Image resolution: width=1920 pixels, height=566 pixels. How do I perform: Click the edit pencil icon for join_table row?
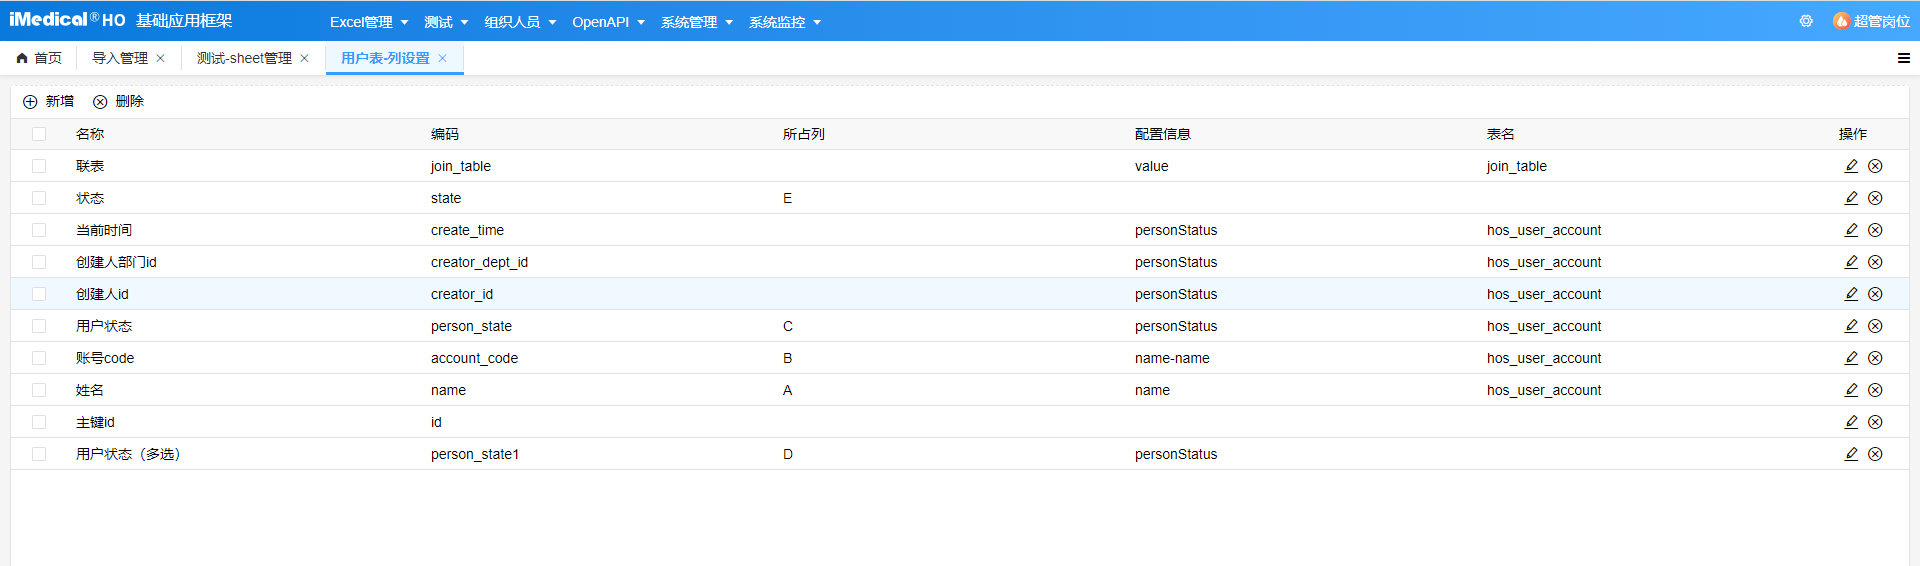point(1851,166)
